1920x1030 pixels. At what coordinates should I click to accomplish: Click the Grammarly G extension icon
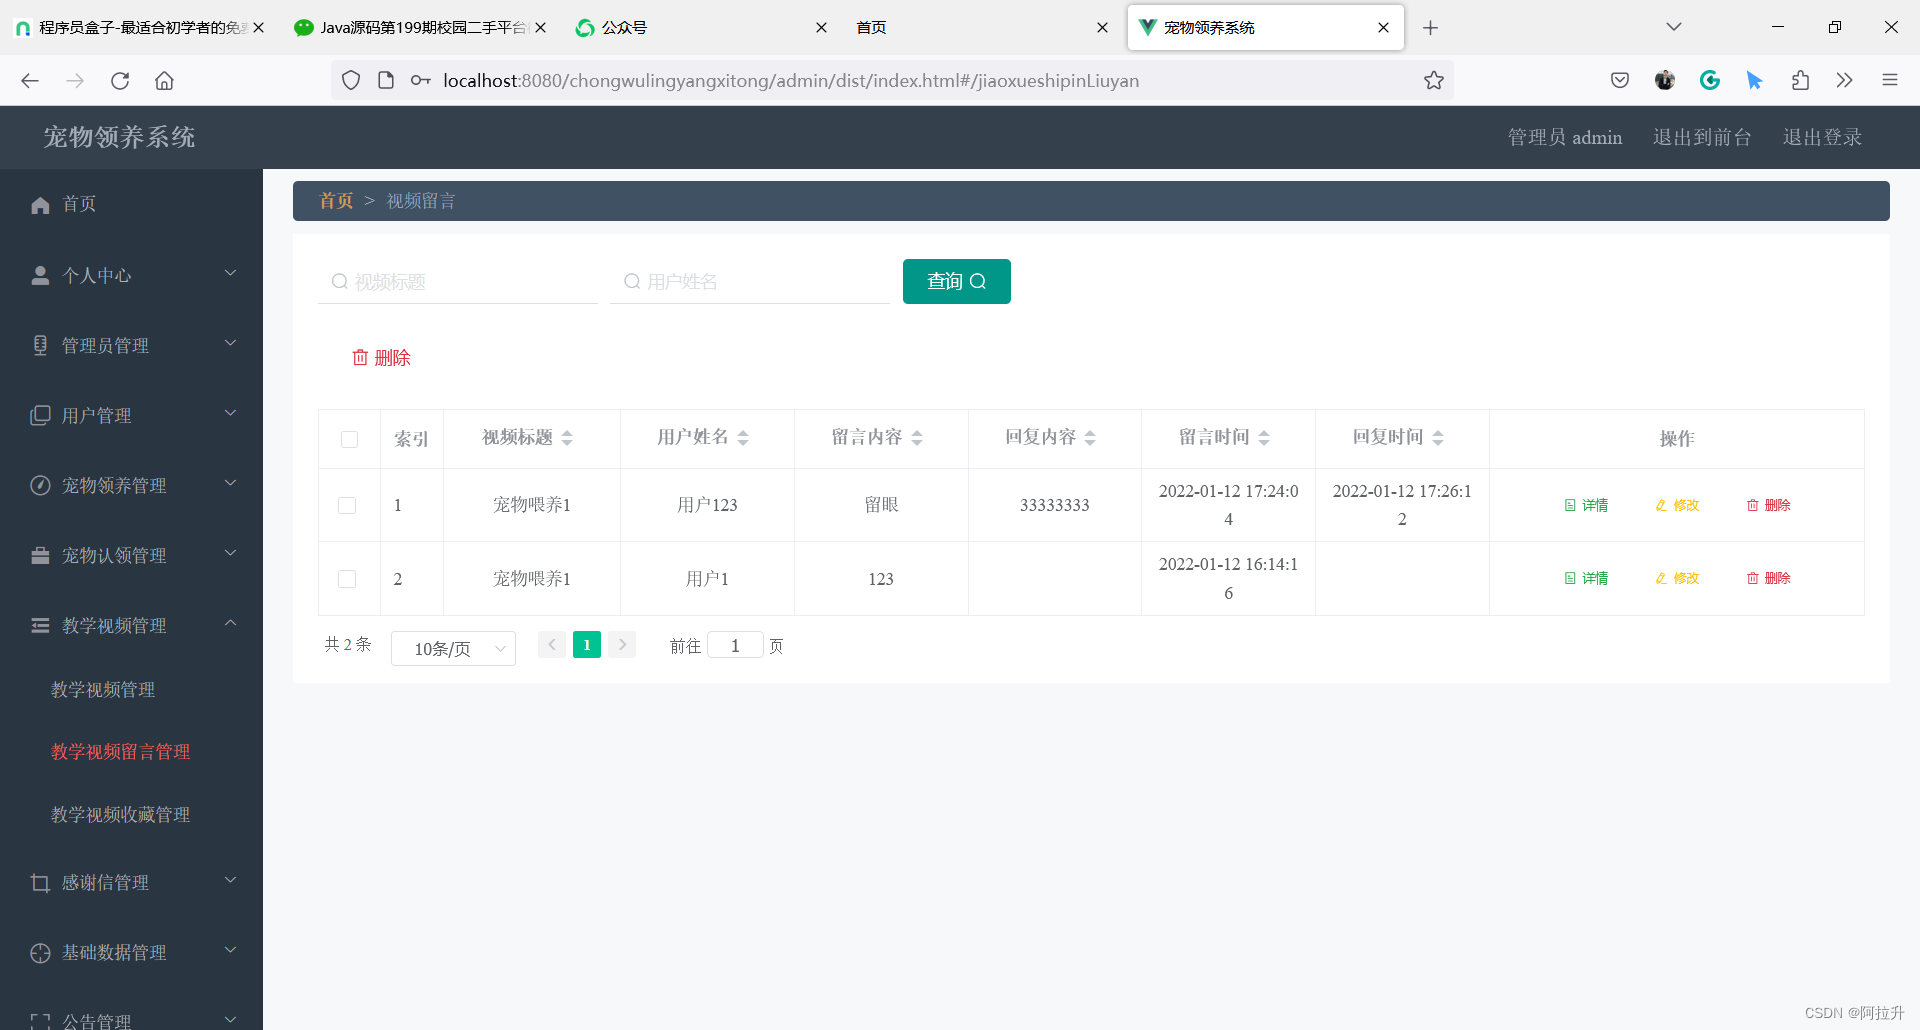(x=1709, y=81)
